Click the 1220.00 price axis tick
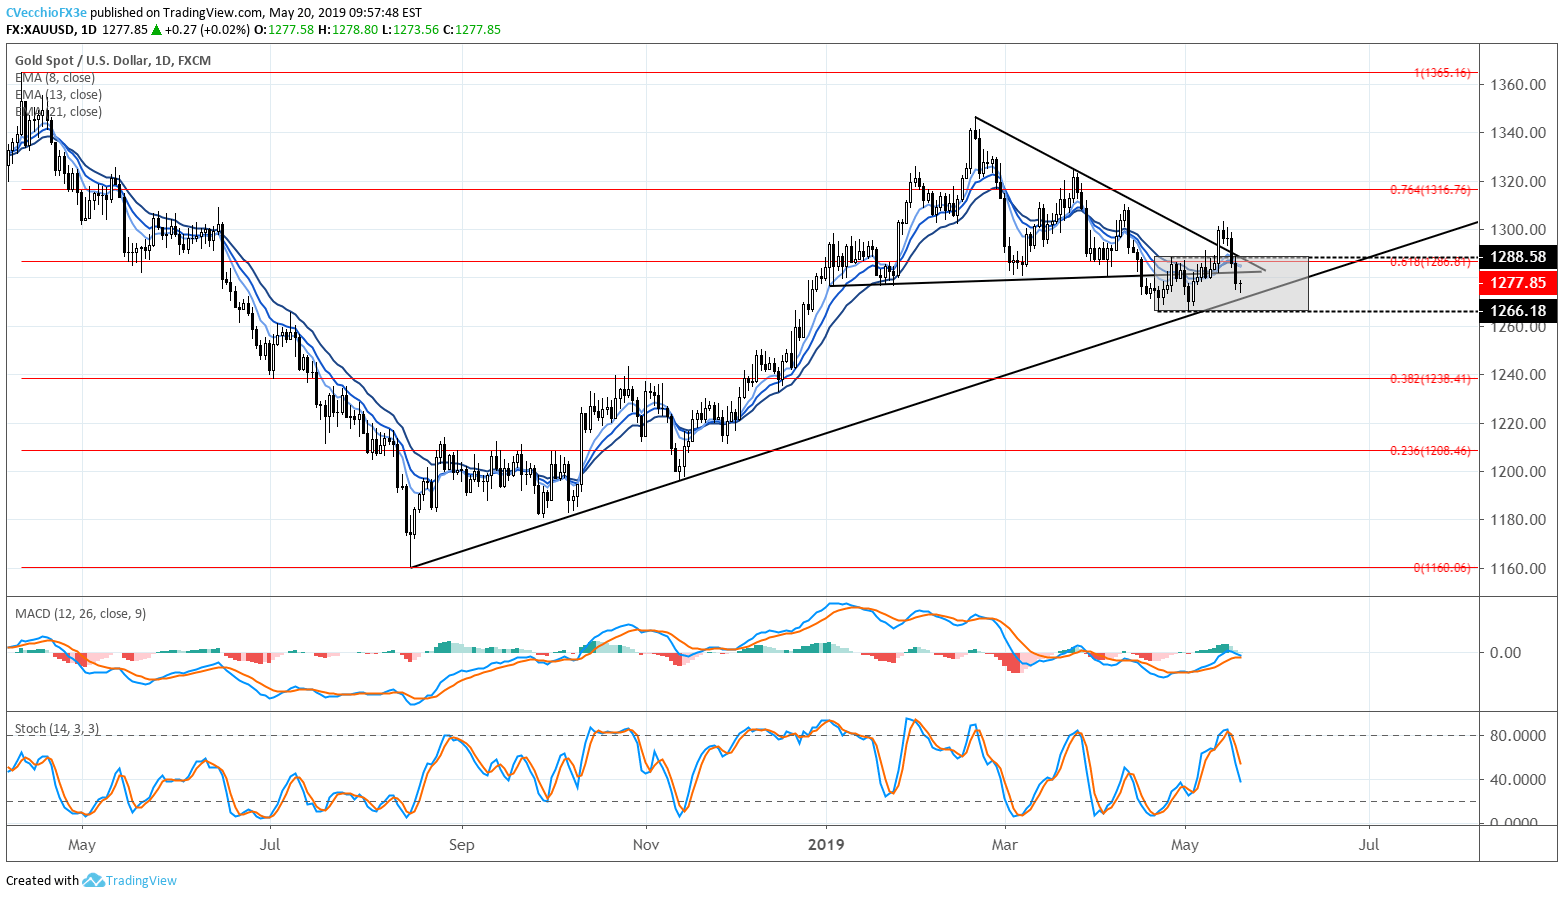Image resolution: width=1564 pixels, height=898 pixels. 1518,424
